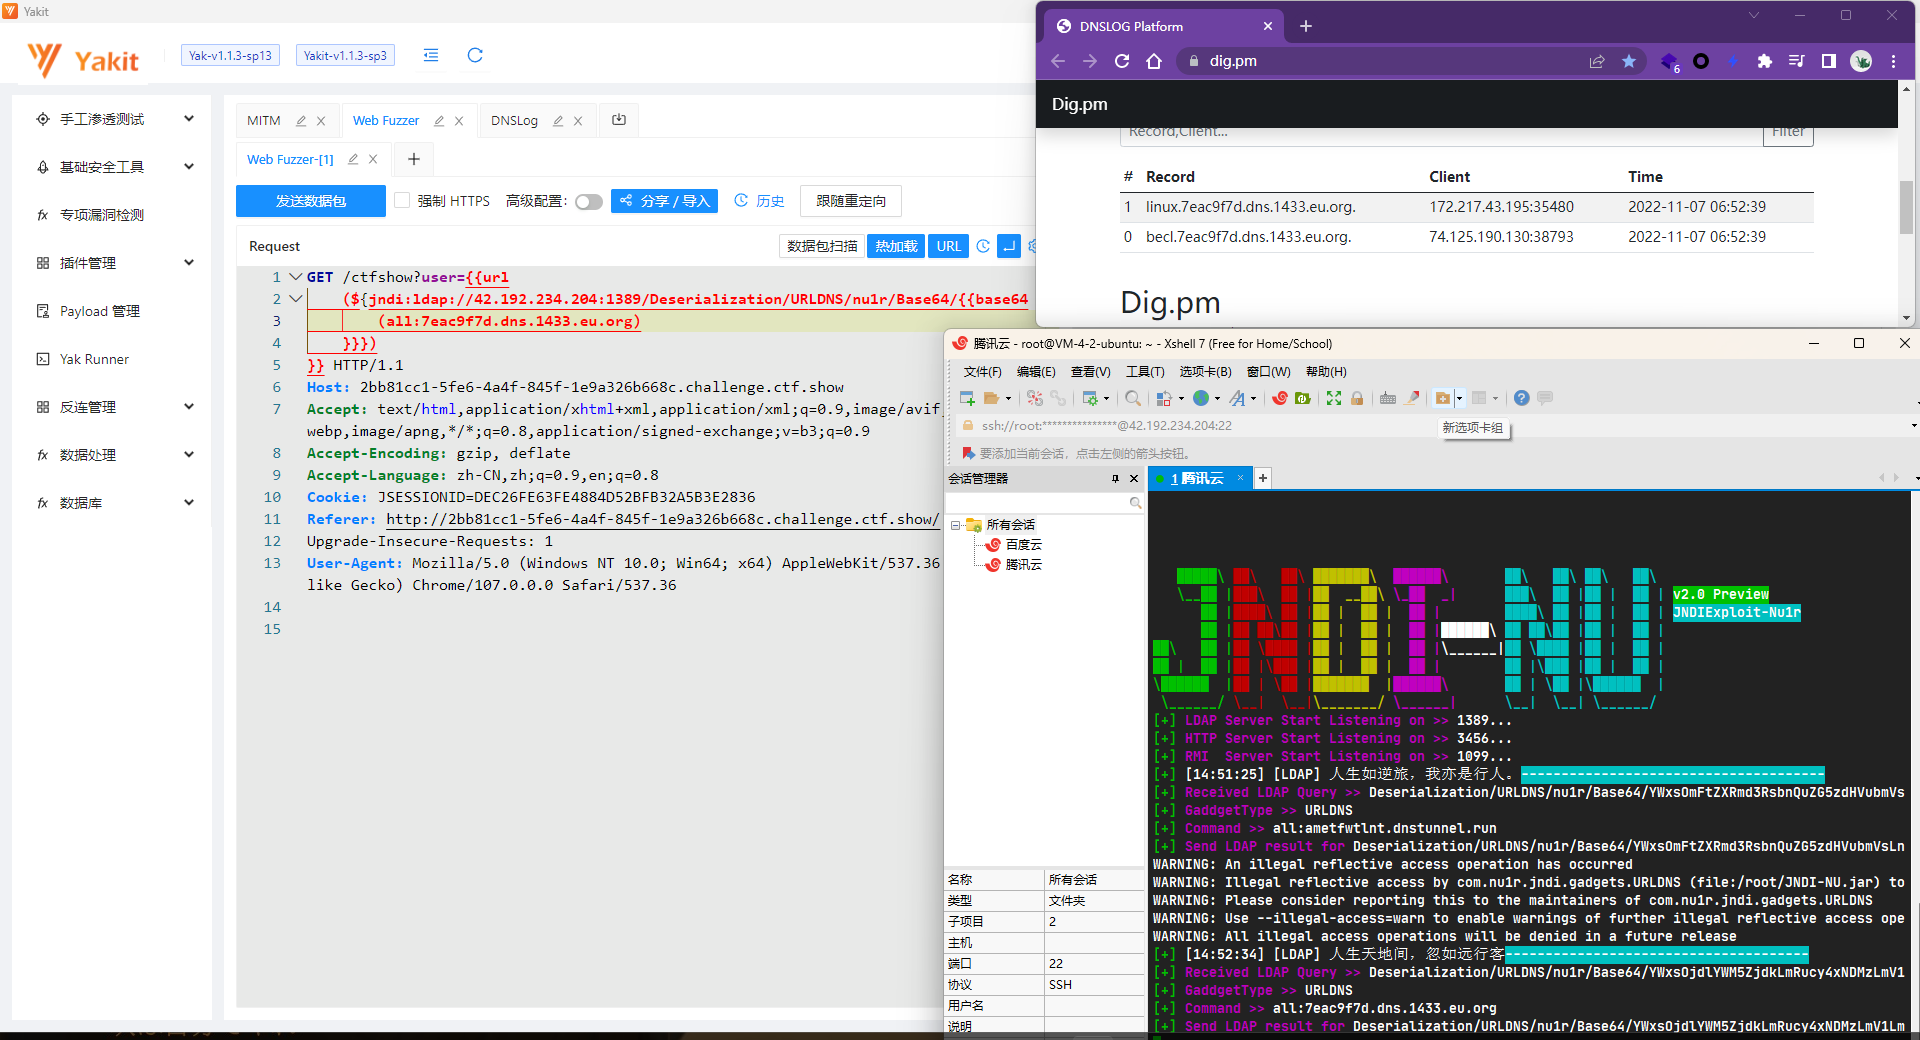Viewport: 1920px width, 1040px height.
Task: Collapse the 所有会话 tree node in Xshell
Action: tap(955, 525)
